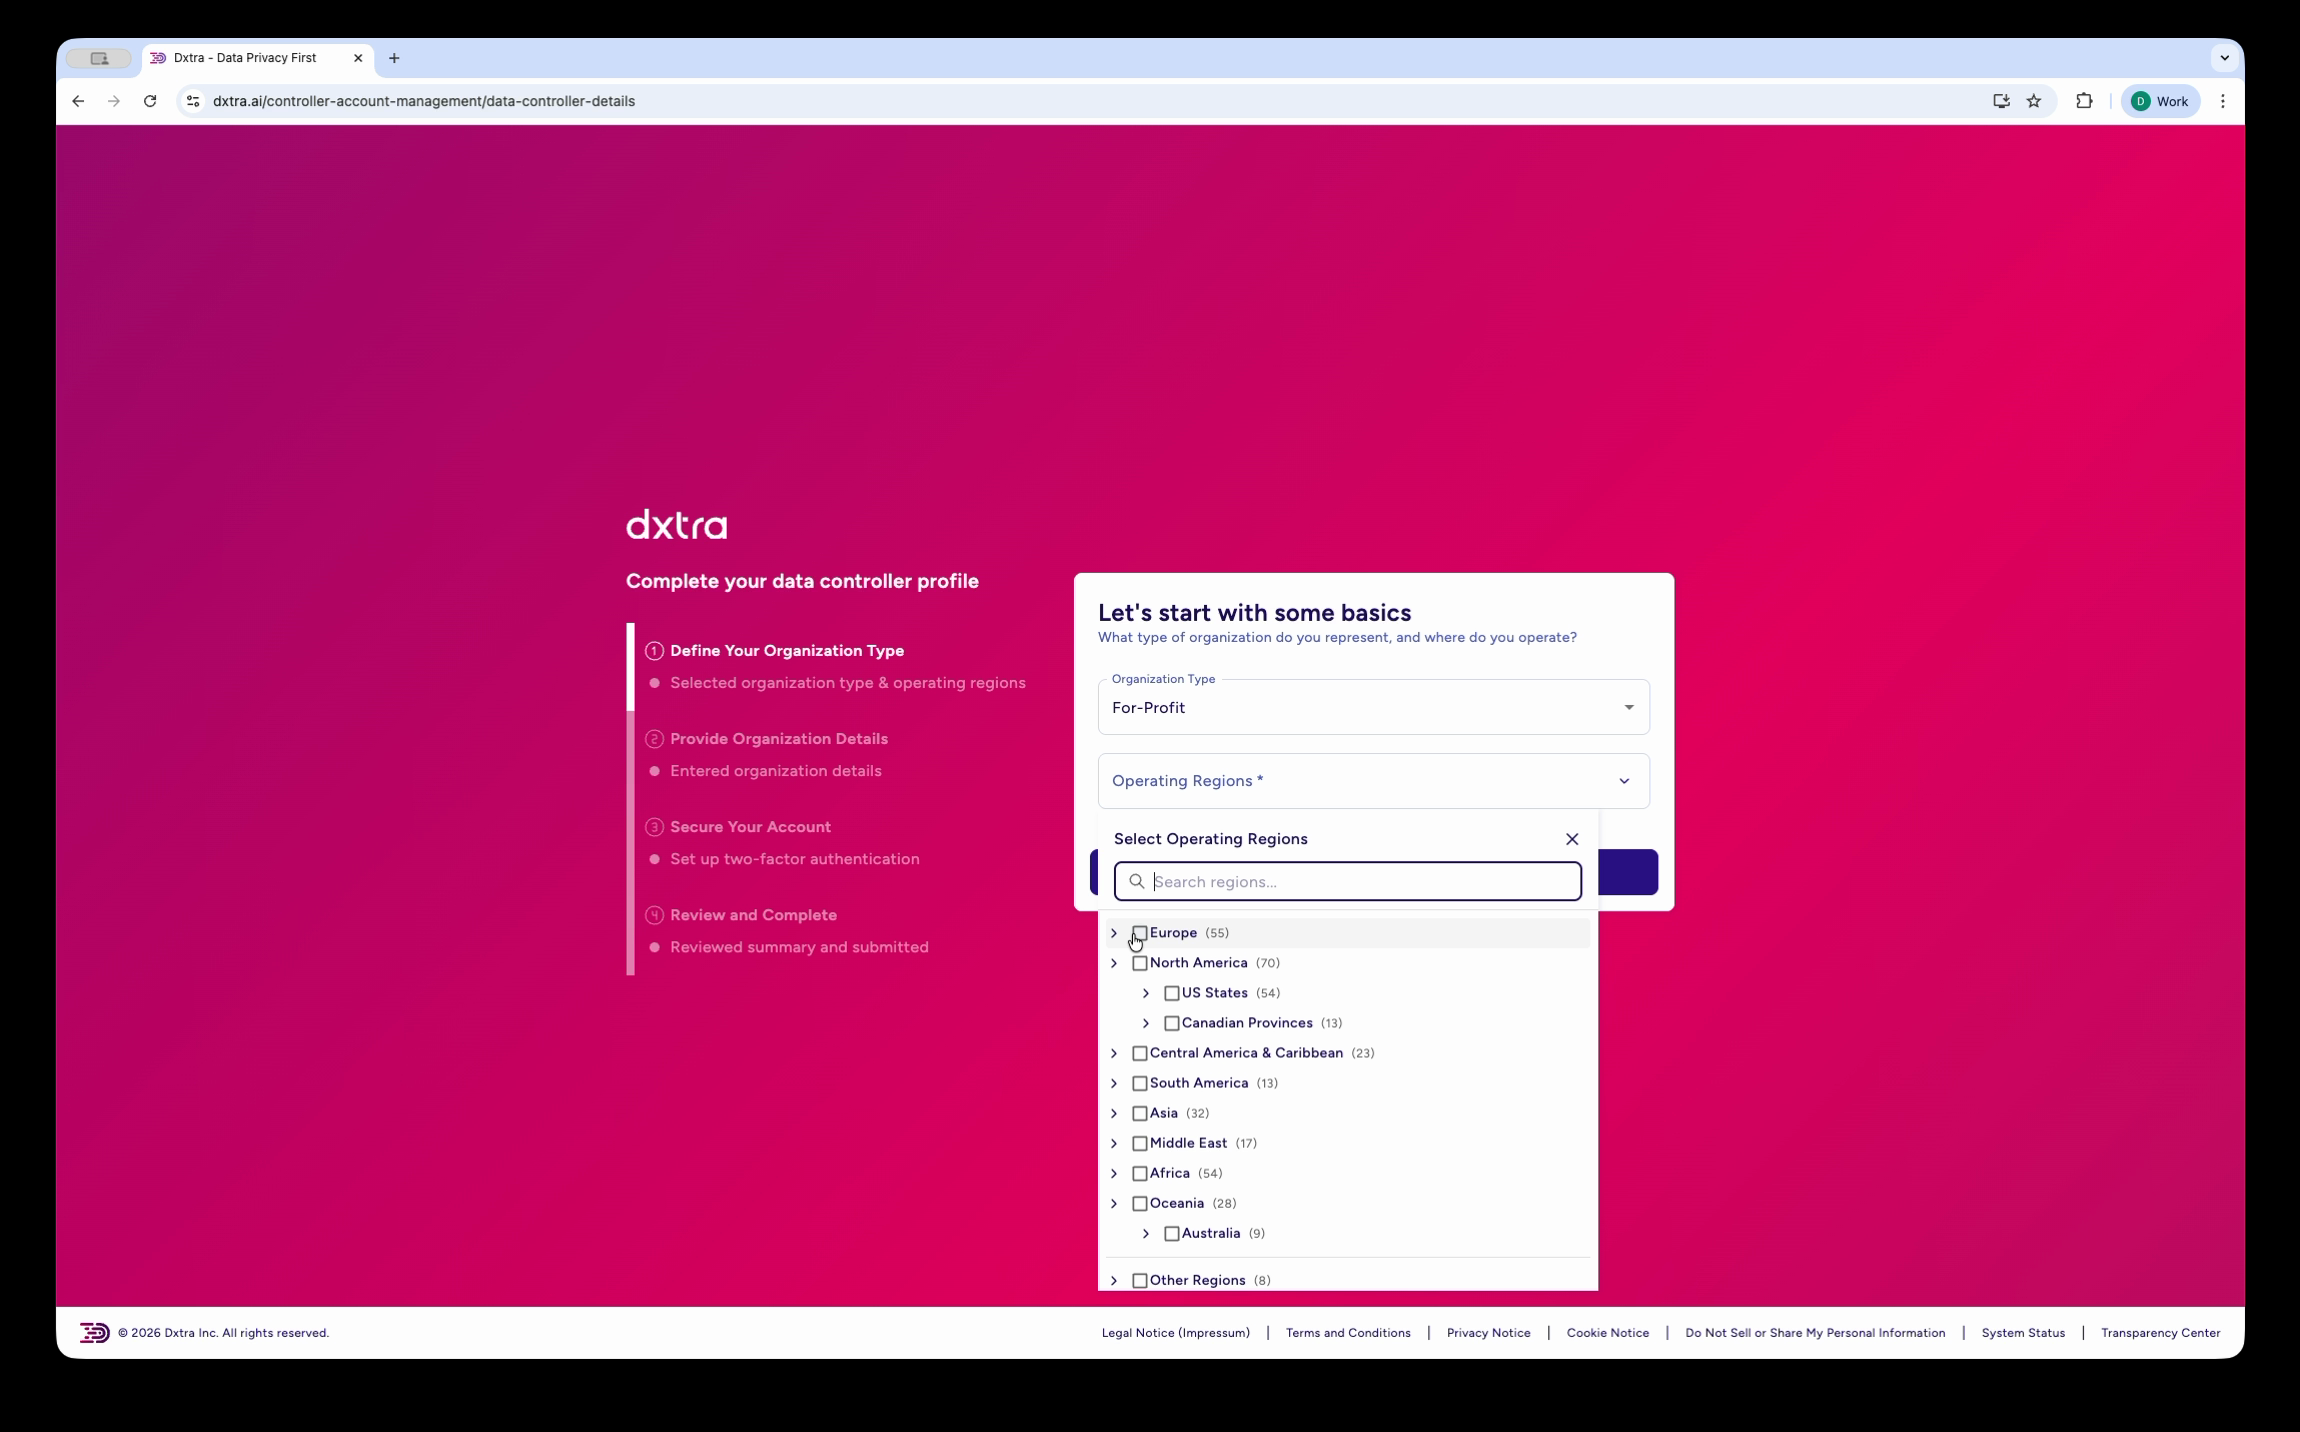The image size is (2300, 1432).
Task: Click the Dxtra logo in footer
Action: tap(95, 1332)
